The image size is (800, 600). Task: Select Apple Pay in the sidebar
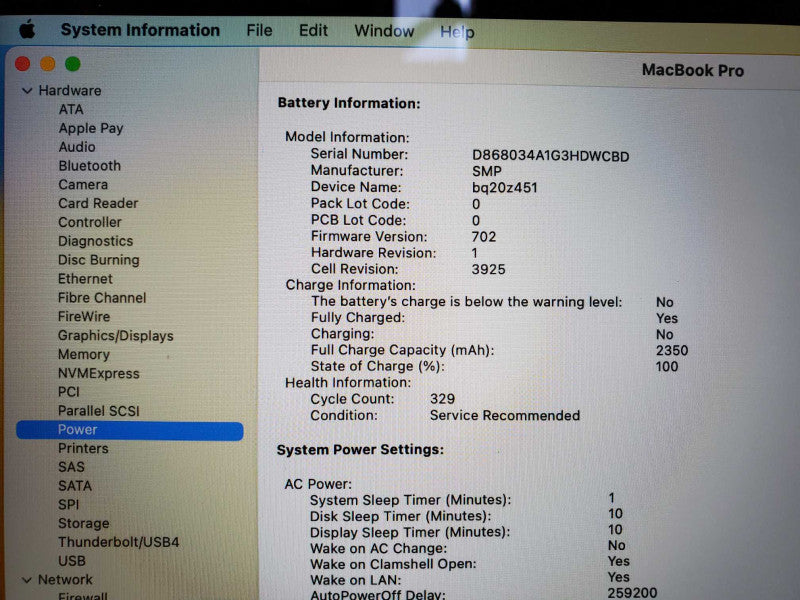(91, 129)
